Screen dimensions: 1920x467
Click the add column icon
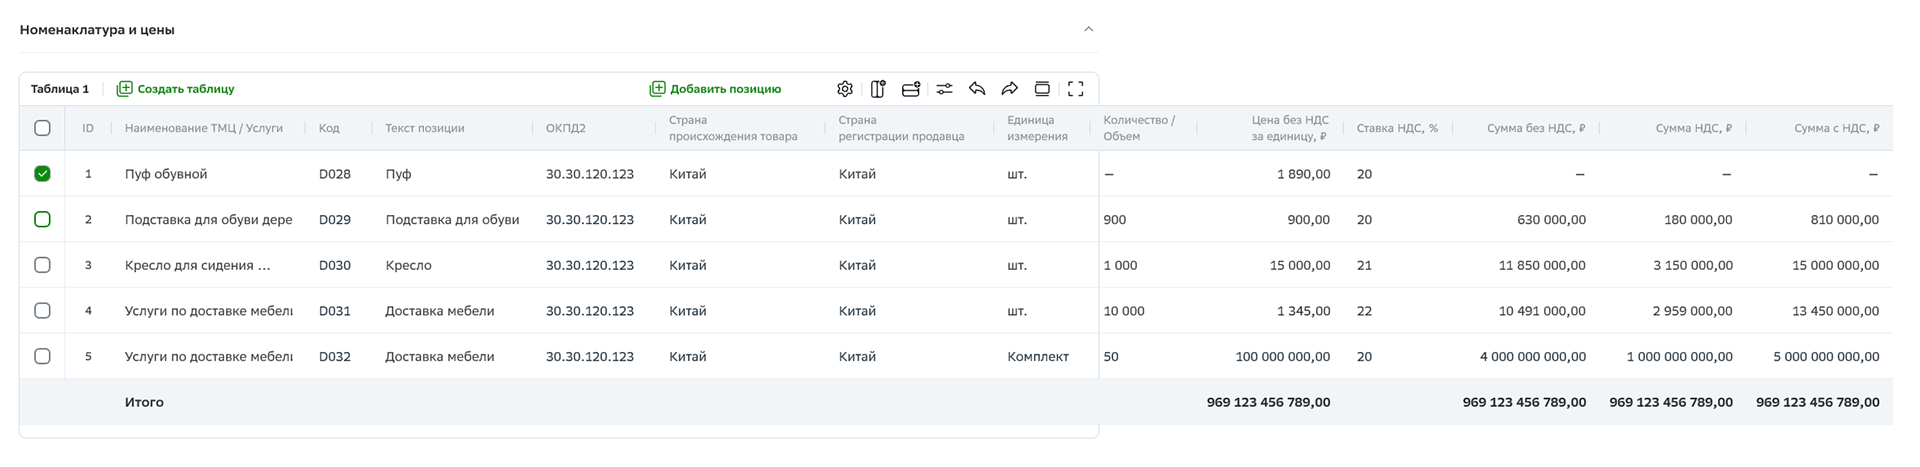(x=878, y=89)
